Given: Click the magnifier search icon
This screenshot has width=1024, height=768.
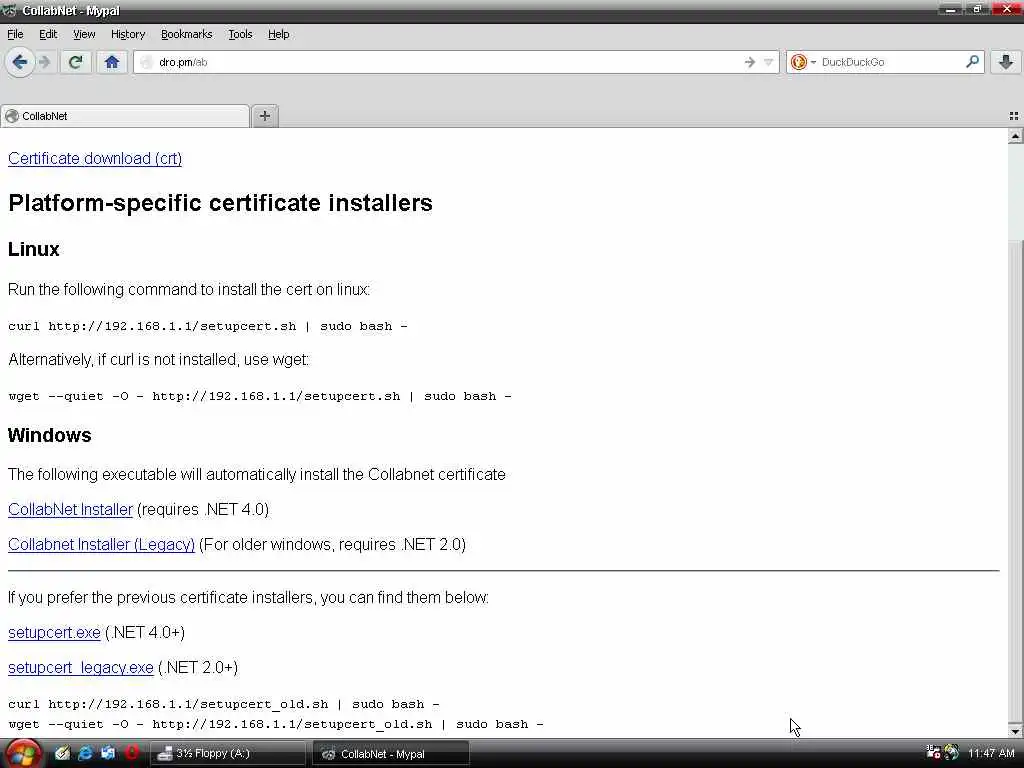Looking at the screenshot, I should [972, 62].
